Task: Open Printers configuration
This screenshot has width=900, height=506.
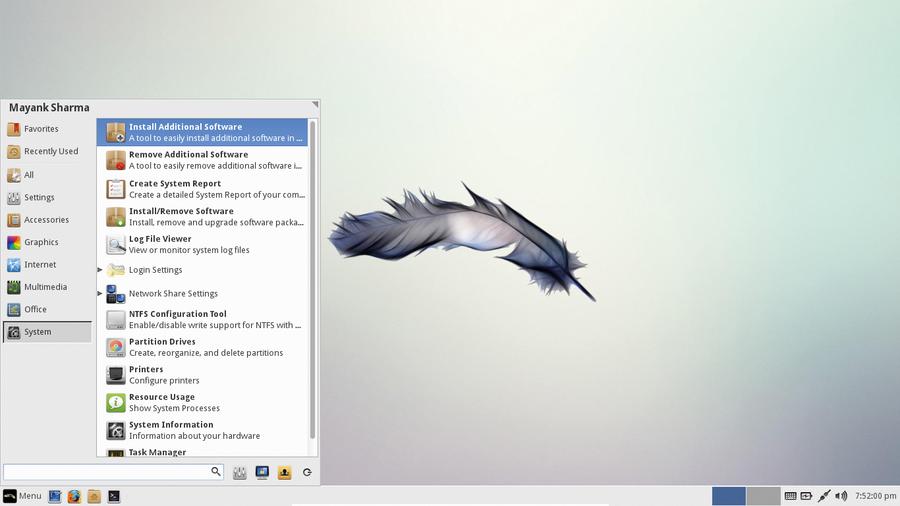Action: point(202,375)
